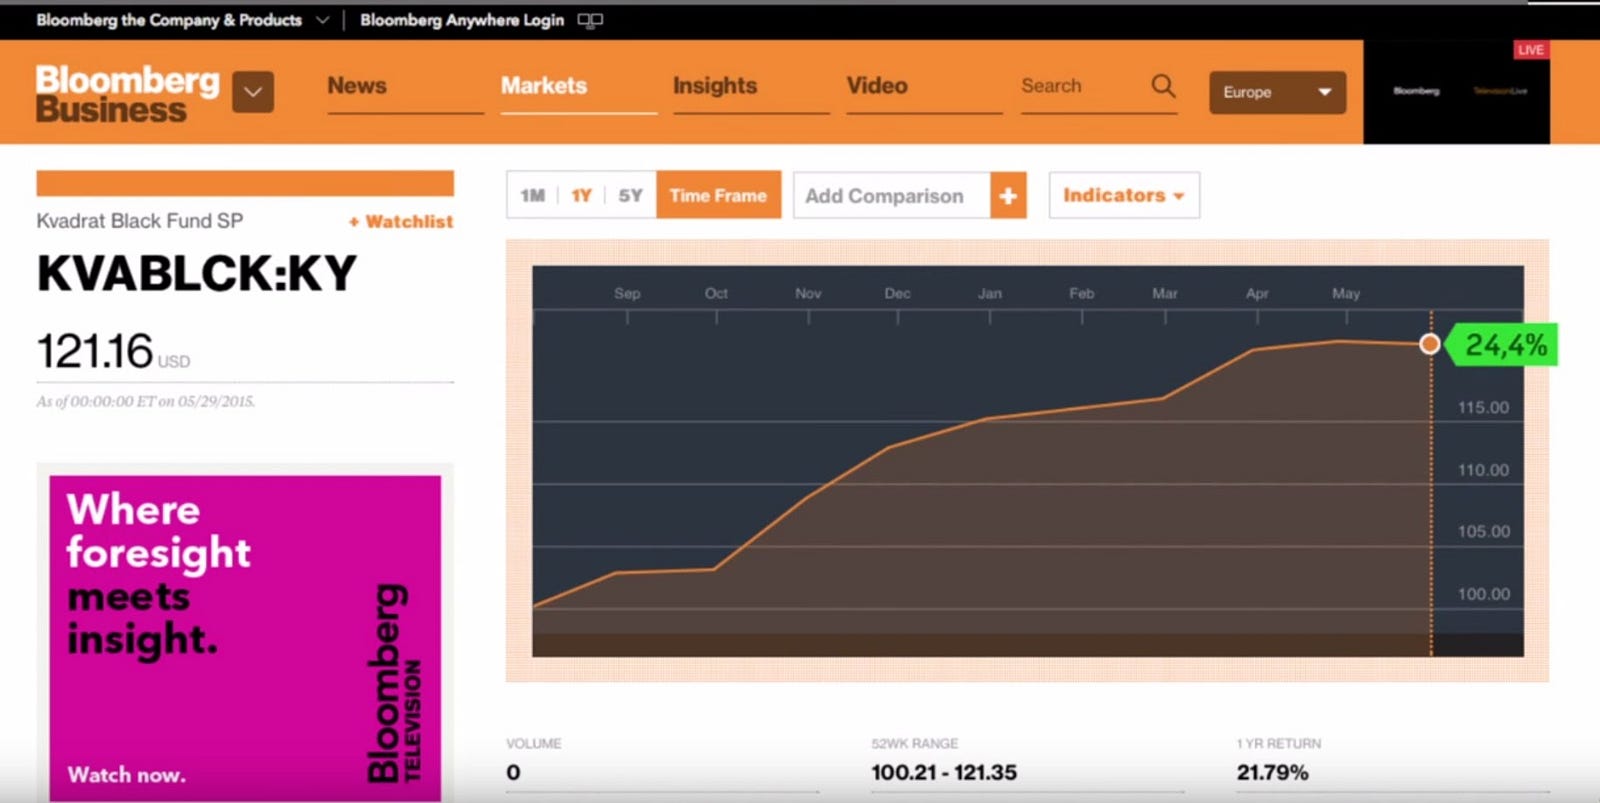The image size is (1600, 803).
Task: Open the Insights section
Action: pyautogui.click(x=715, y=86)
